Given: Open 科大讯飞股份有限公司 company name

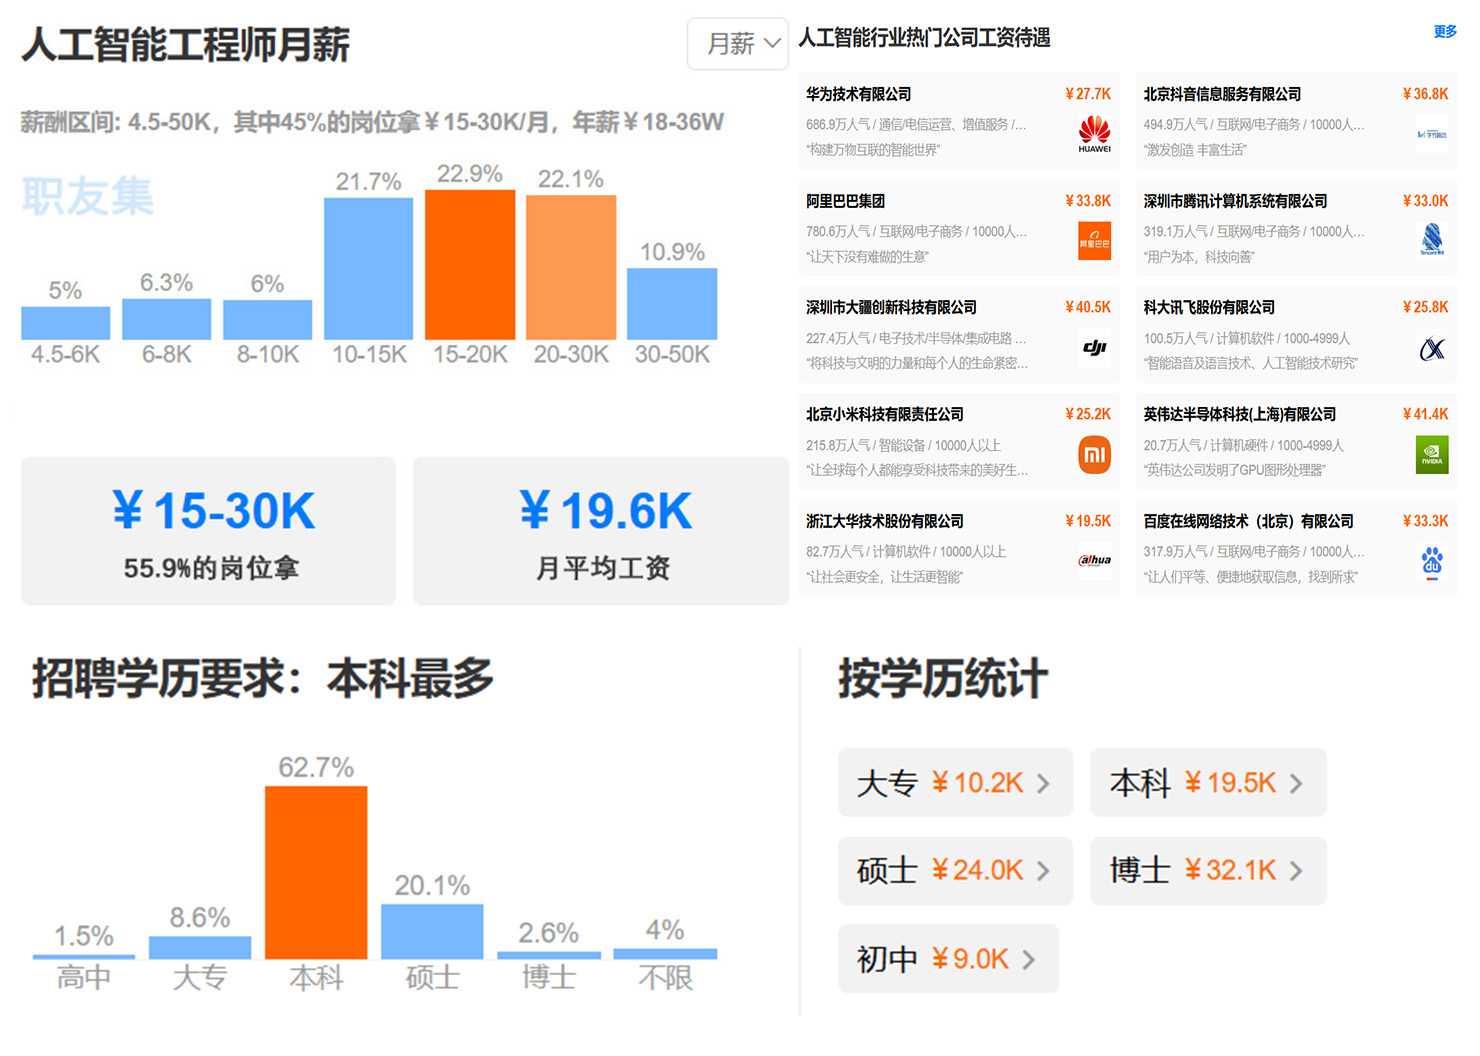Looking at the screenshot, I should tap(1209, 307).
